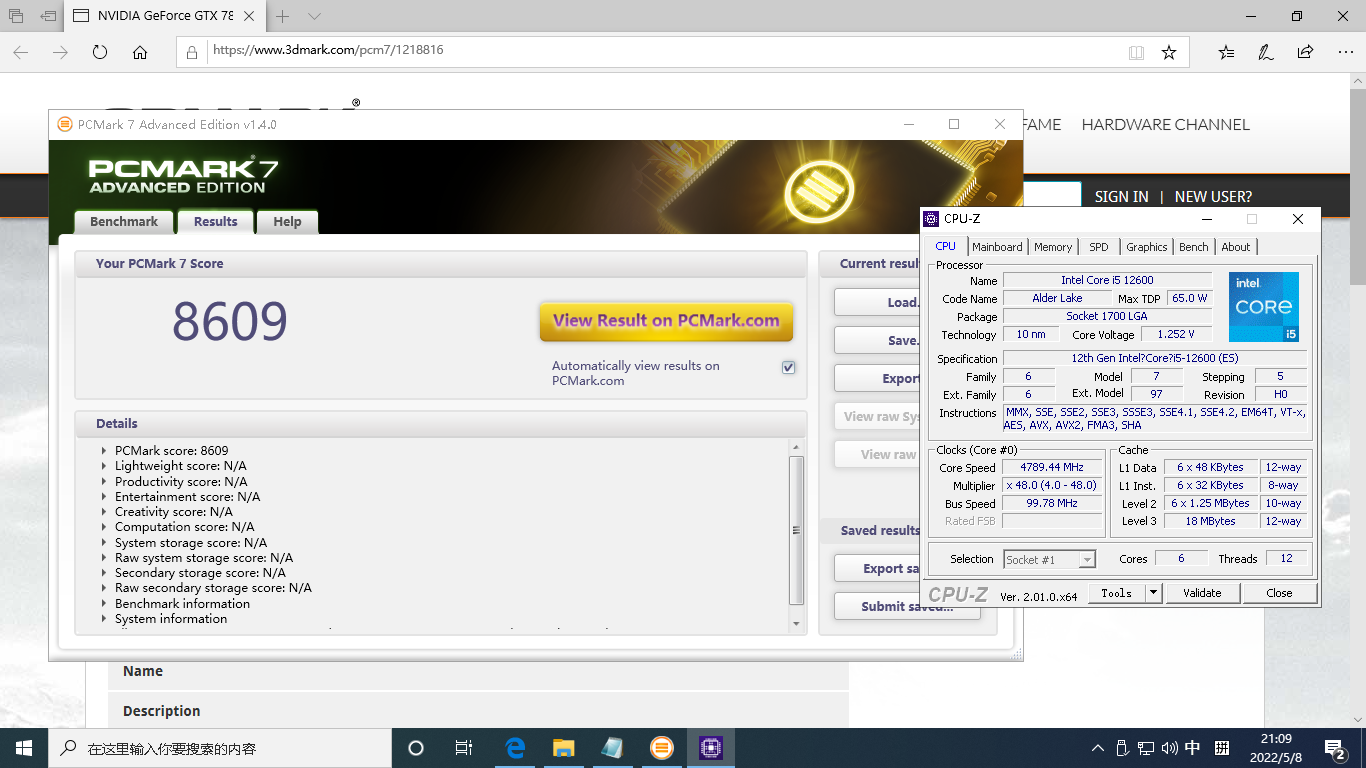Click the Windows Start button
This screenshot has height=768, width=1366.
click(x=23, y=748)
